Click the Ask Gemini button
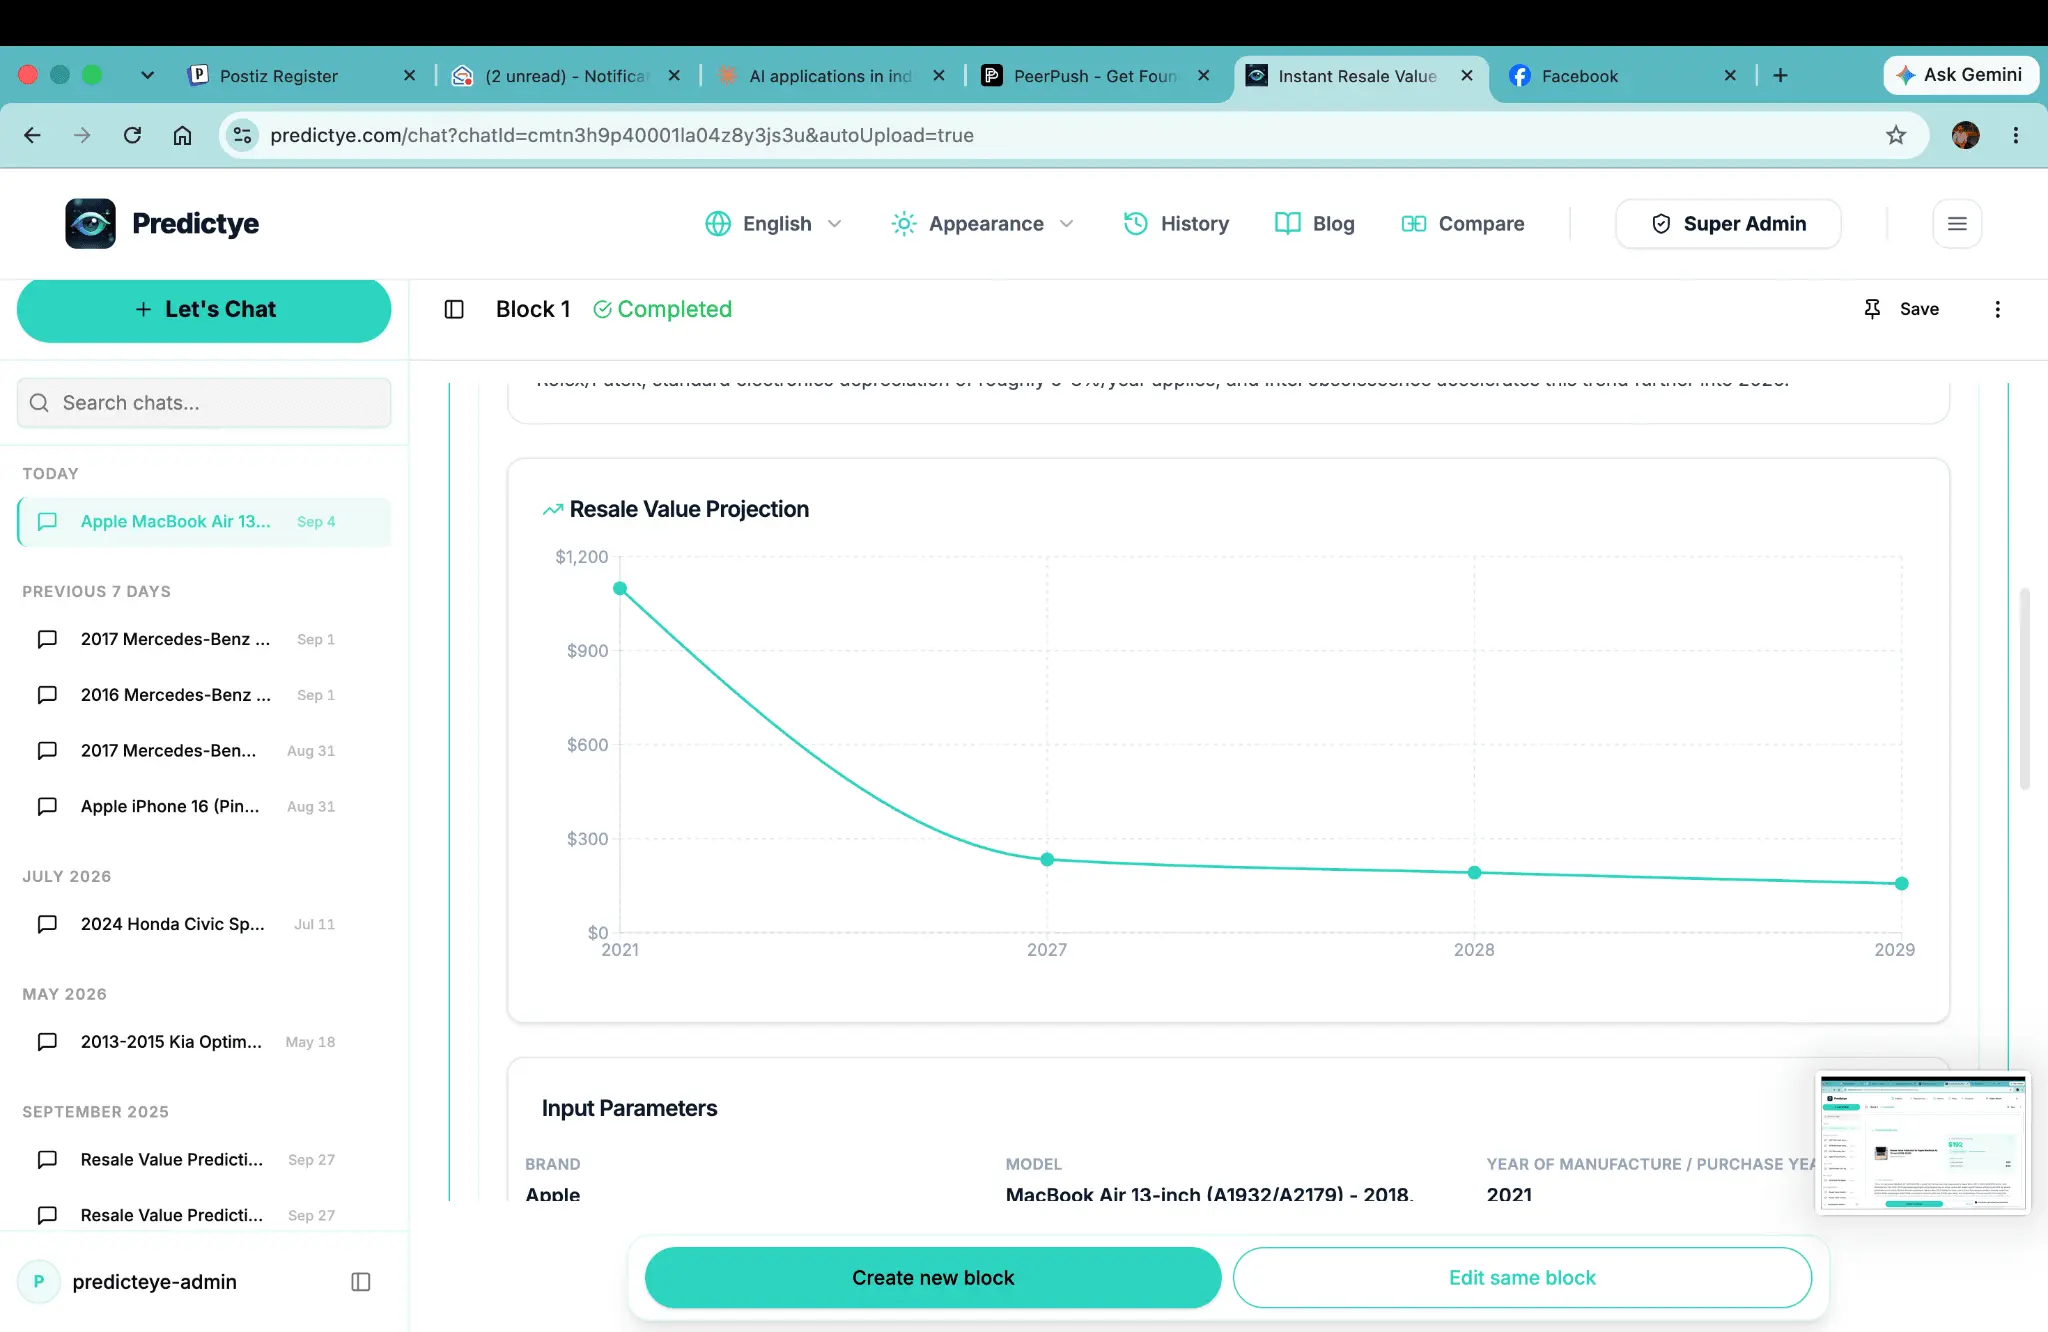2048x1332 pixels. click(x=1961, y=75)
